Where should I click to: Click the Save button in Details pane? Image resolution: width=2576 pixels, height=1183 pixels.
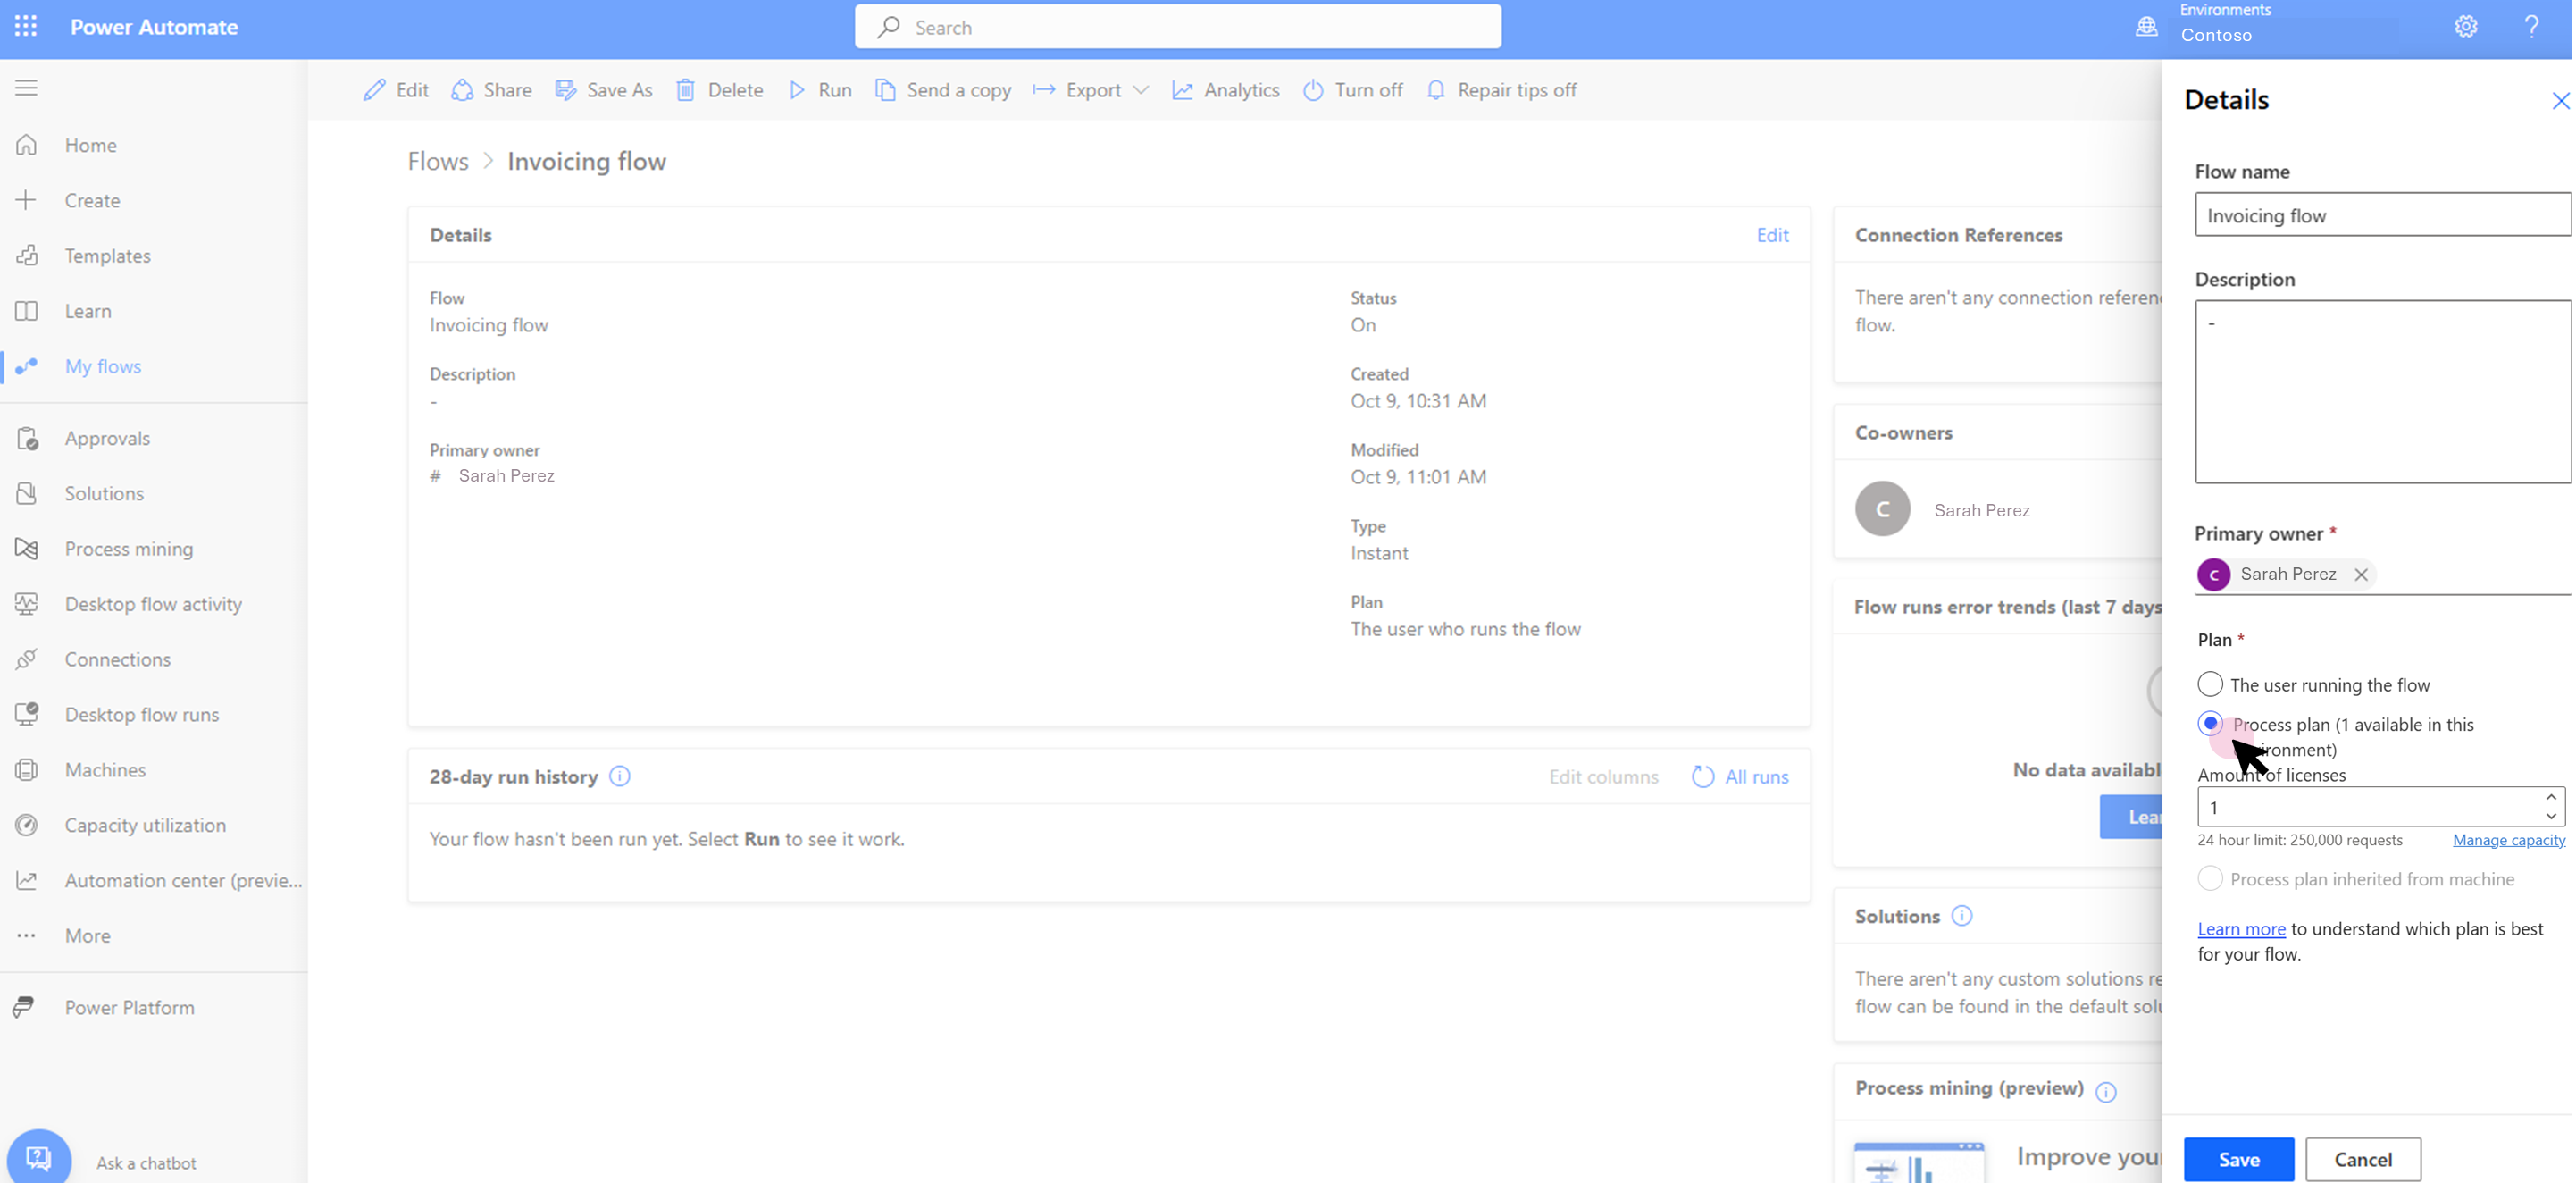tap(2237, 1158)
